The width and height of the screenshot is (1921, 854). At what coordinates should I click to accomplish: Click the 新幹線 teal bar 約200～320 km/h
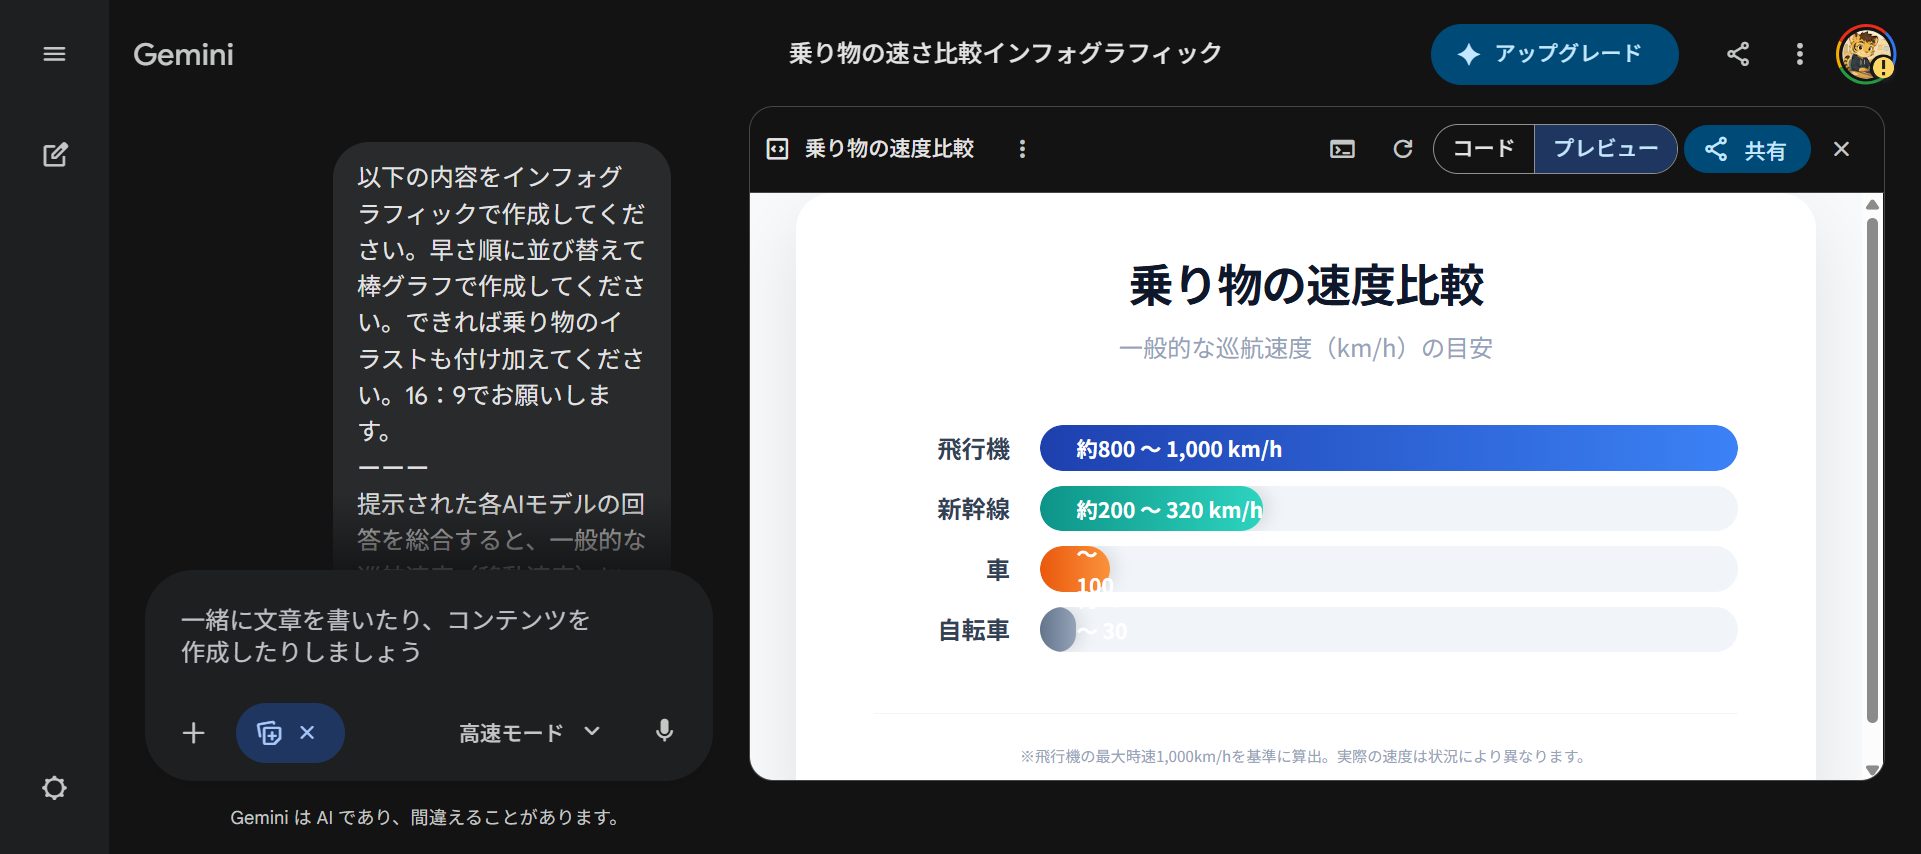coord(1151,509)
